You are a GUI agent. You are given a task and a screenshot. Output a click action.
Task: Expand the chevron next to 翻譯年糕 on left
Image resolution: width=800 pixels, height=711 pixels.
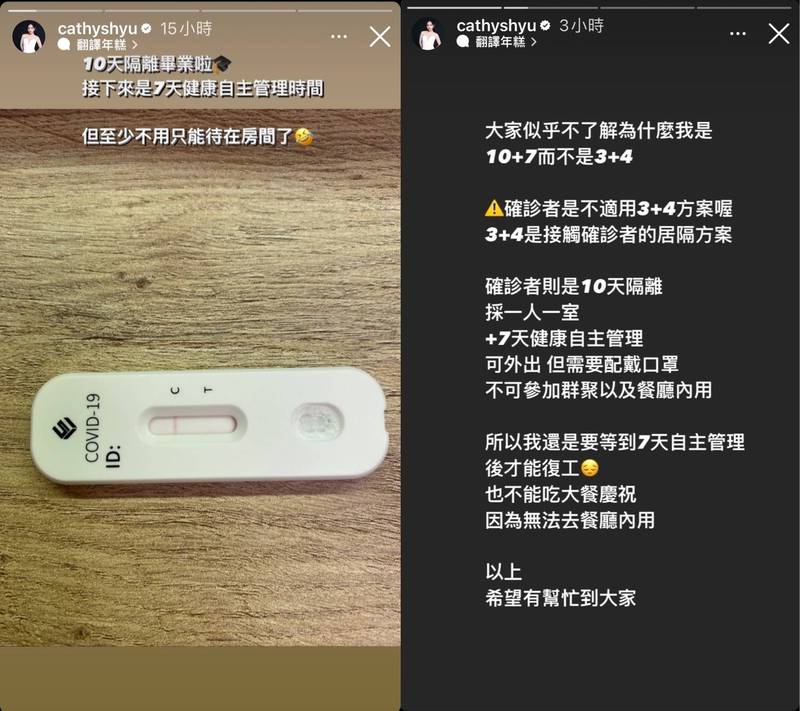[135, 45]
